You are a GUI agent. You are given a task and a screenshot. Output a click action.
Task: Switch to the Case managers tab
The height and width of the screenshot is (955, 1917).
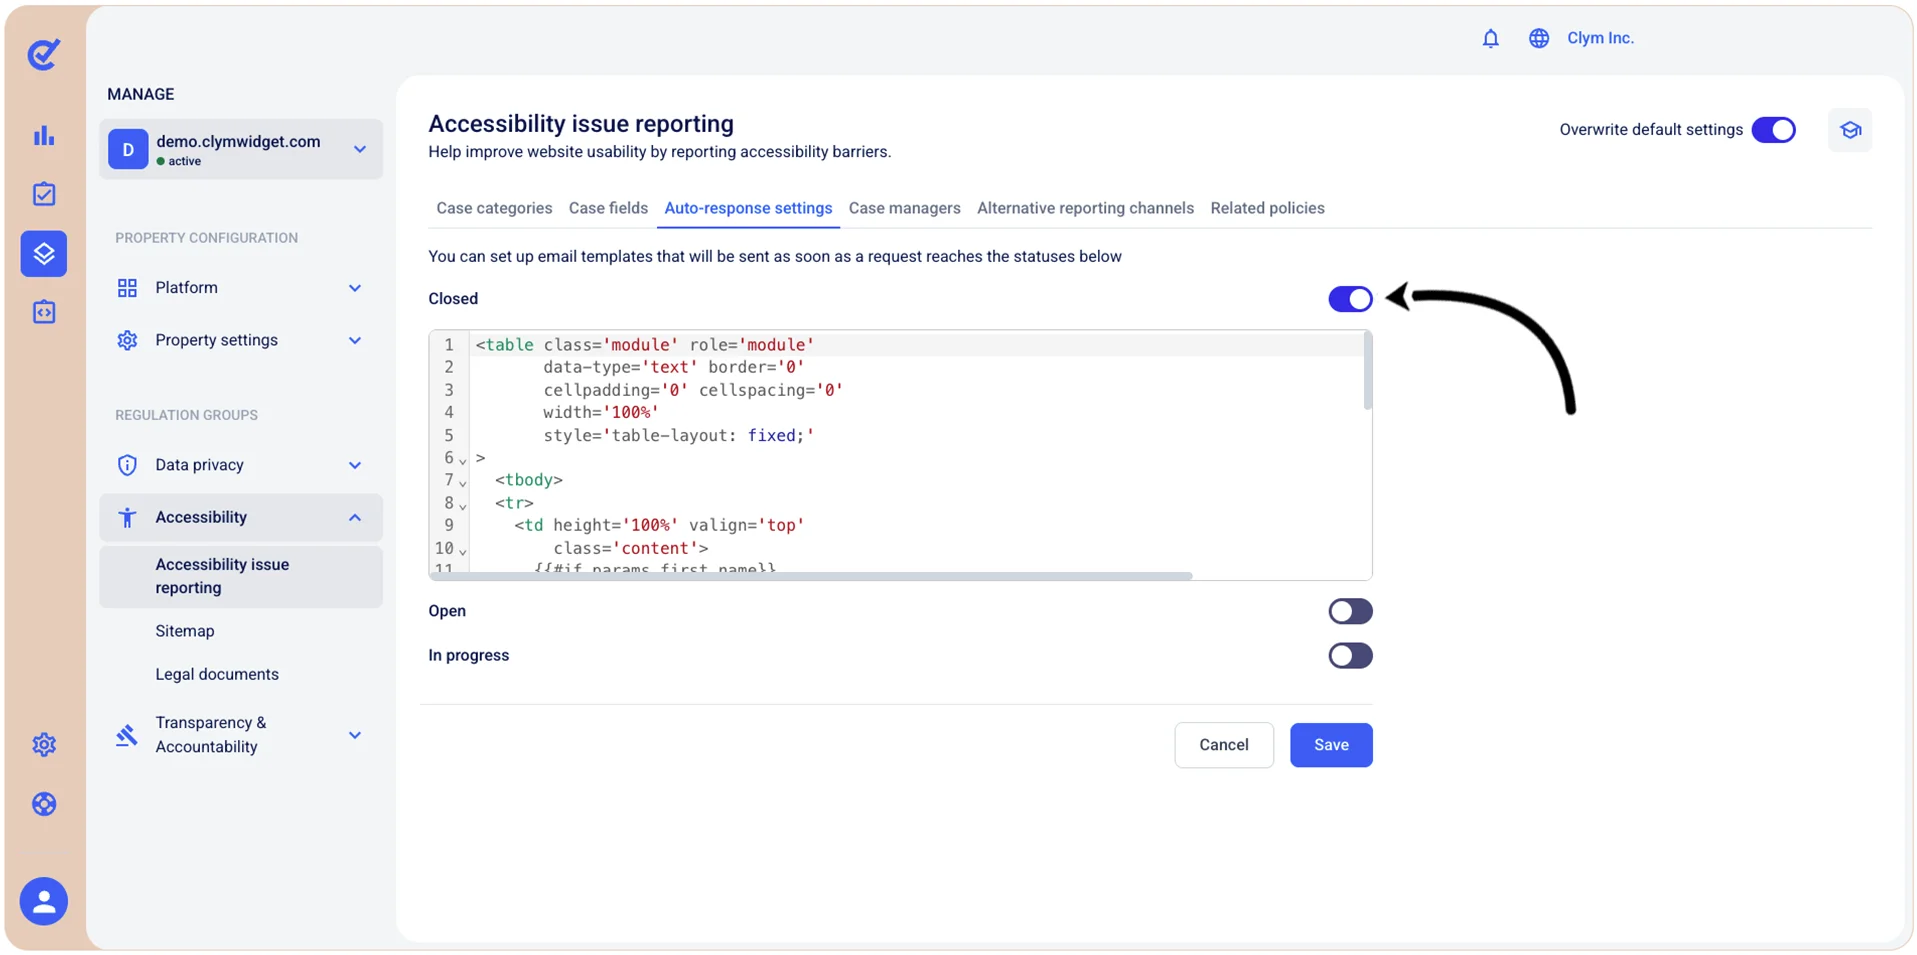pyautogui.click(x=904, y=208)
